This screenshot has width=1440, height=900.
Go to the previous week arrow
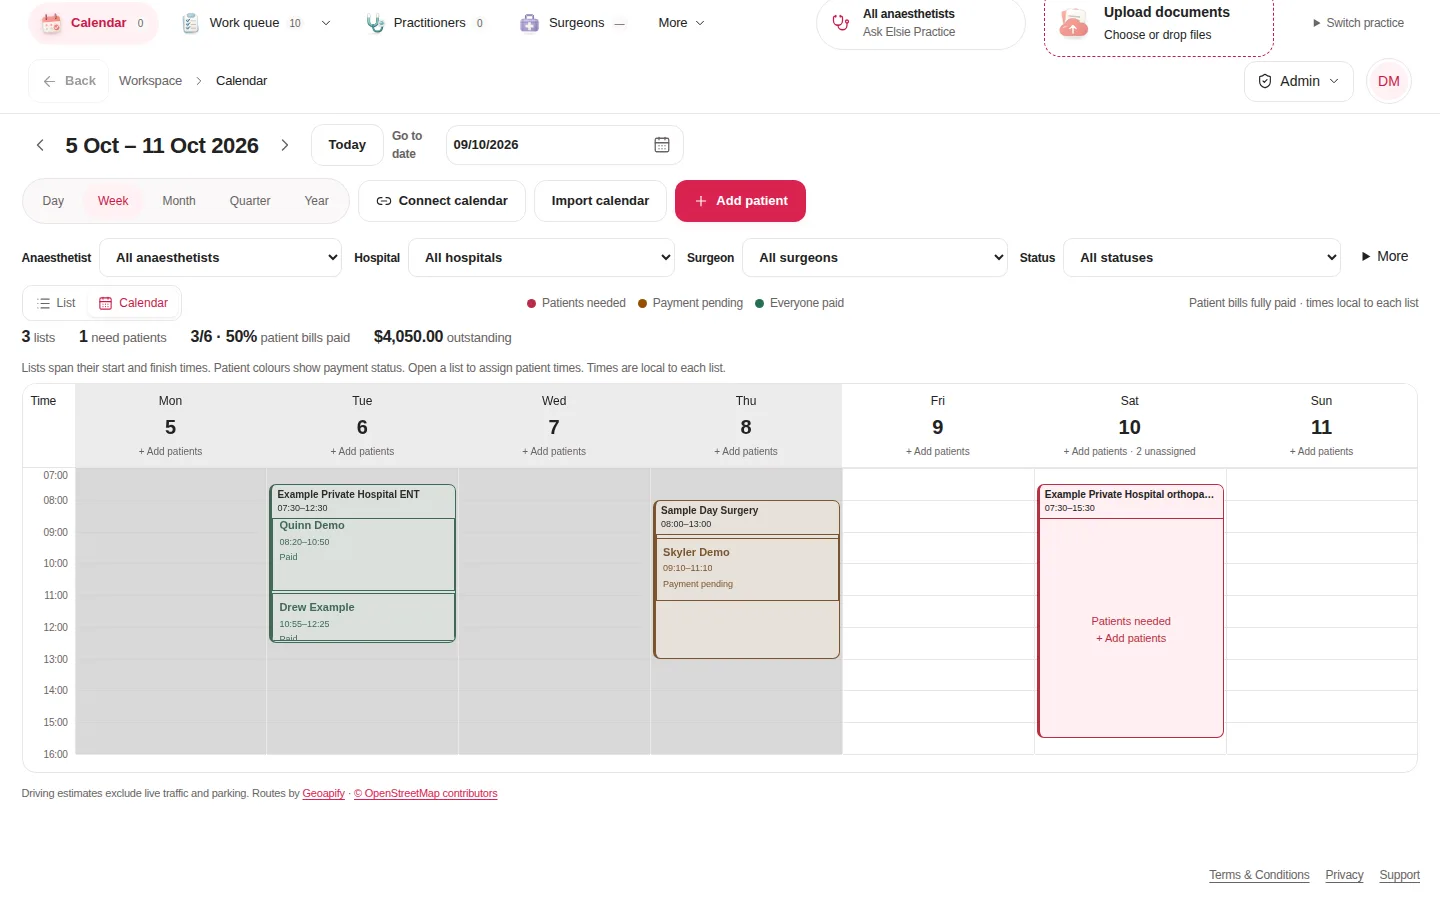pyautogui.click(x=40, y=145)
